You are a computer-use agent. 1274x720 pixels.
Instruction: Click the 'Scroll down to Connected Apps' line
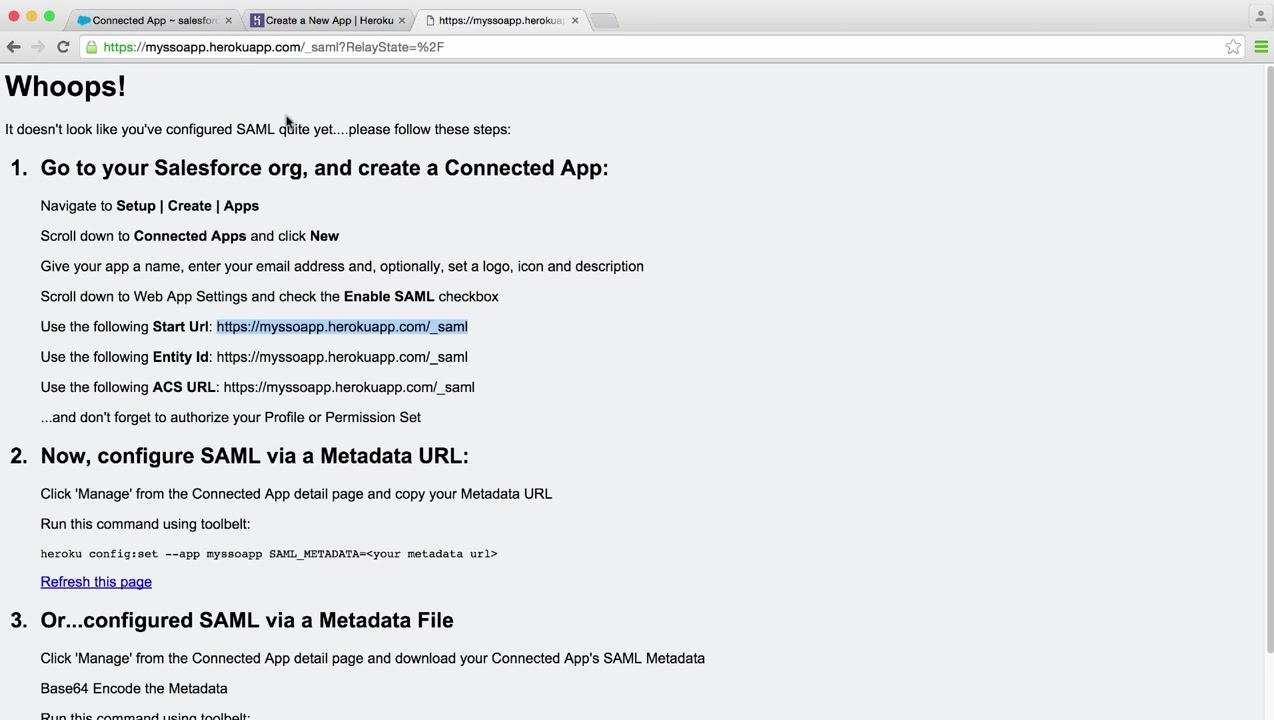point(190,236)
